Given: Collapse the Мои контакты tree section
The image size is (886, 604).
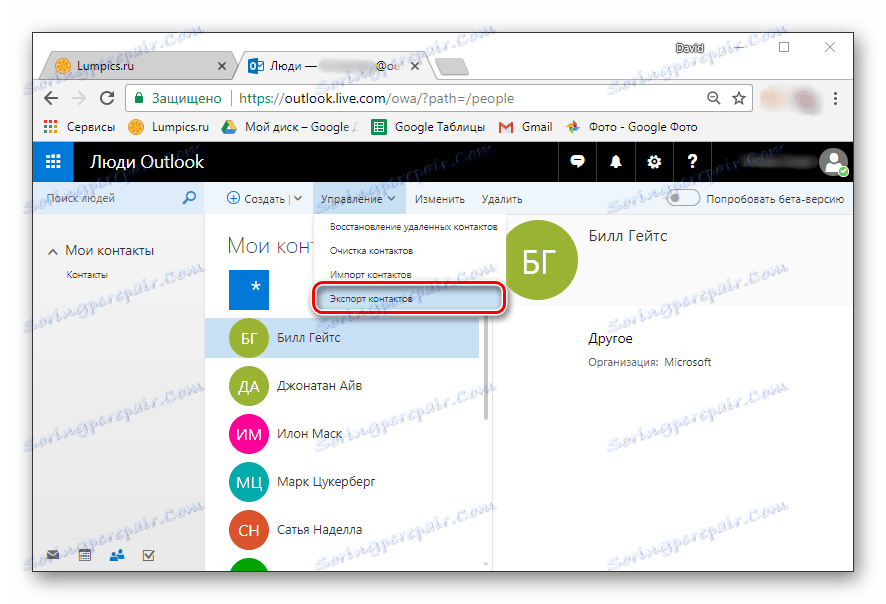Looking at the screenshot, I should (53, 251).
